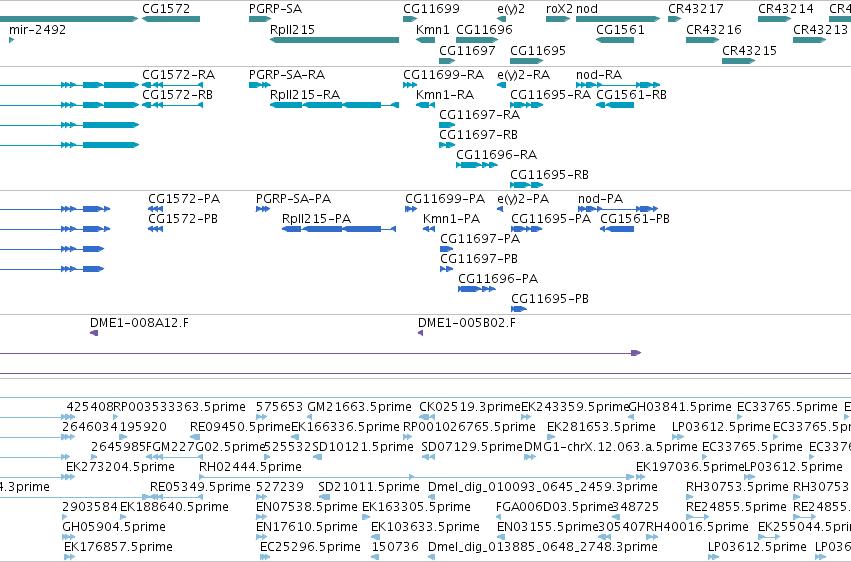Click the CR43216 gene label
This screenshot has width=851, height=562.
[x=714, y=29]
